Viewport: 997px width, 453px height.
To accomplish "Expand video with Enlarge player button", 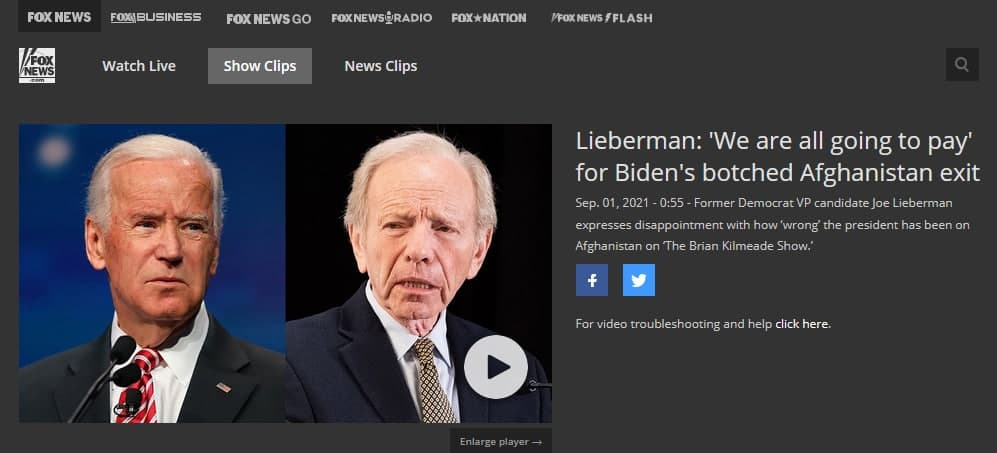I will [501, 442].
